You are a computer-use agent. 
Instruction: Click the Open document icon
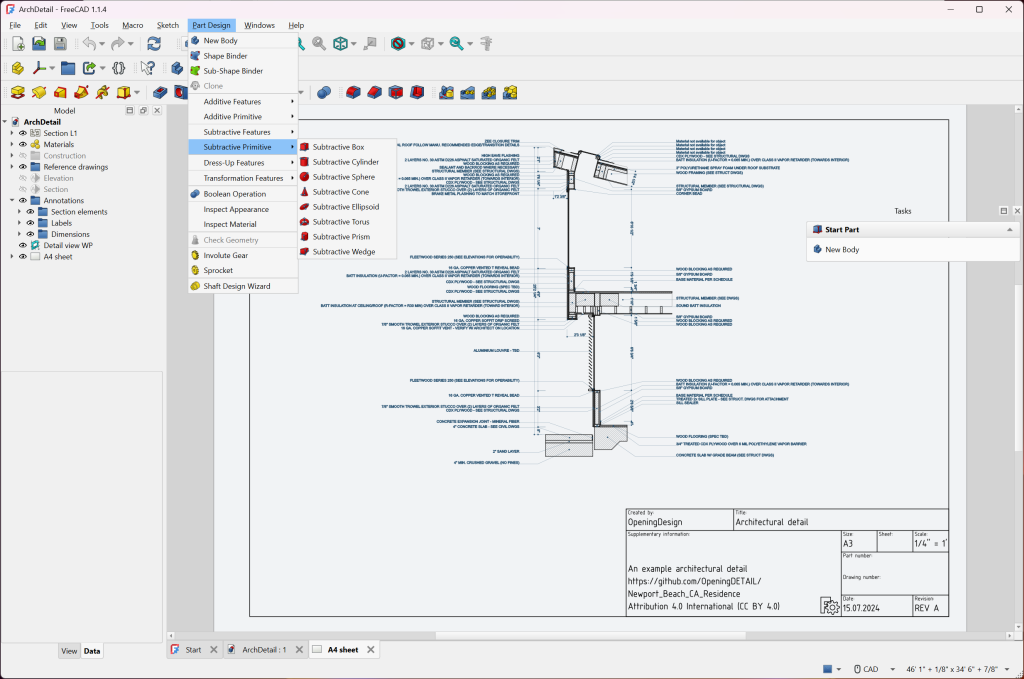point(39,44)
